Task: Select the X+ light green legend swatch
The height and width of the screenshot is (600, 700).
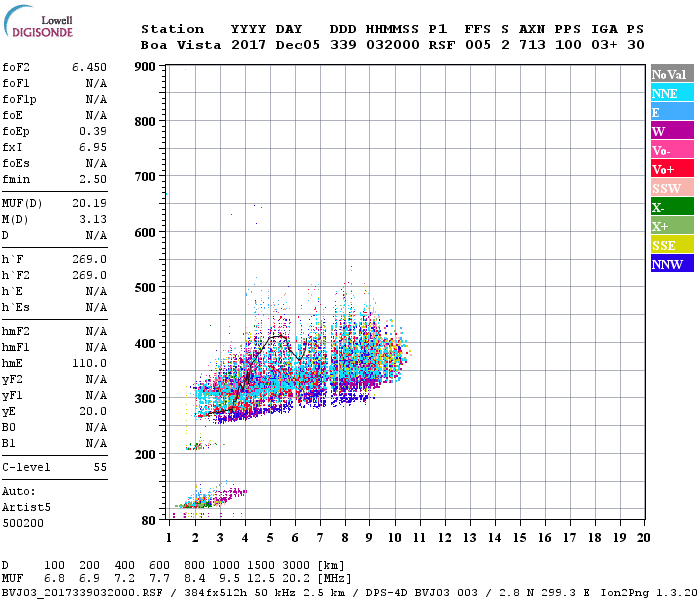Action: click(672, 226)
